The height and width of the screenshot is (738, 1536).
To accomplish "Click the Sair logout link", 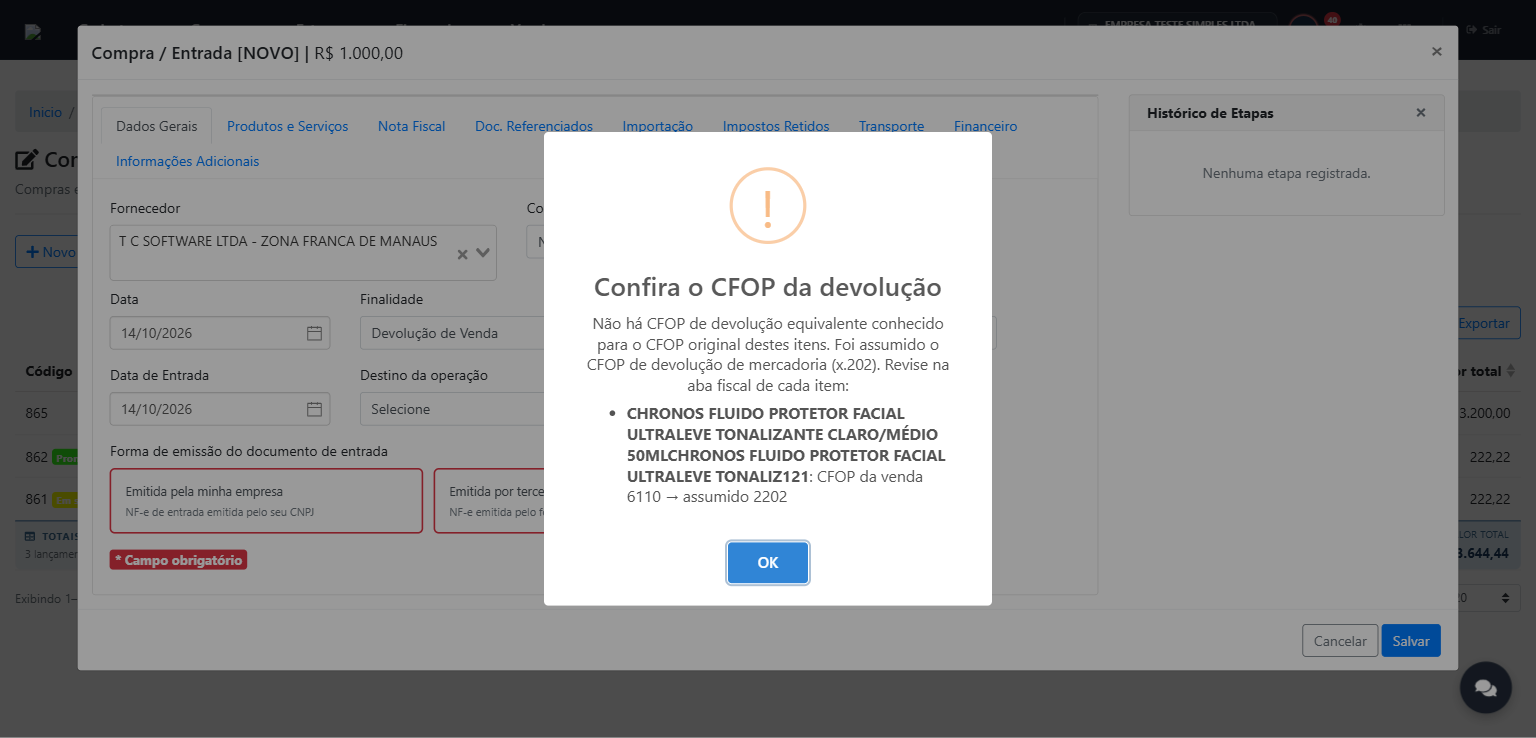I will tap(1483, 30).
